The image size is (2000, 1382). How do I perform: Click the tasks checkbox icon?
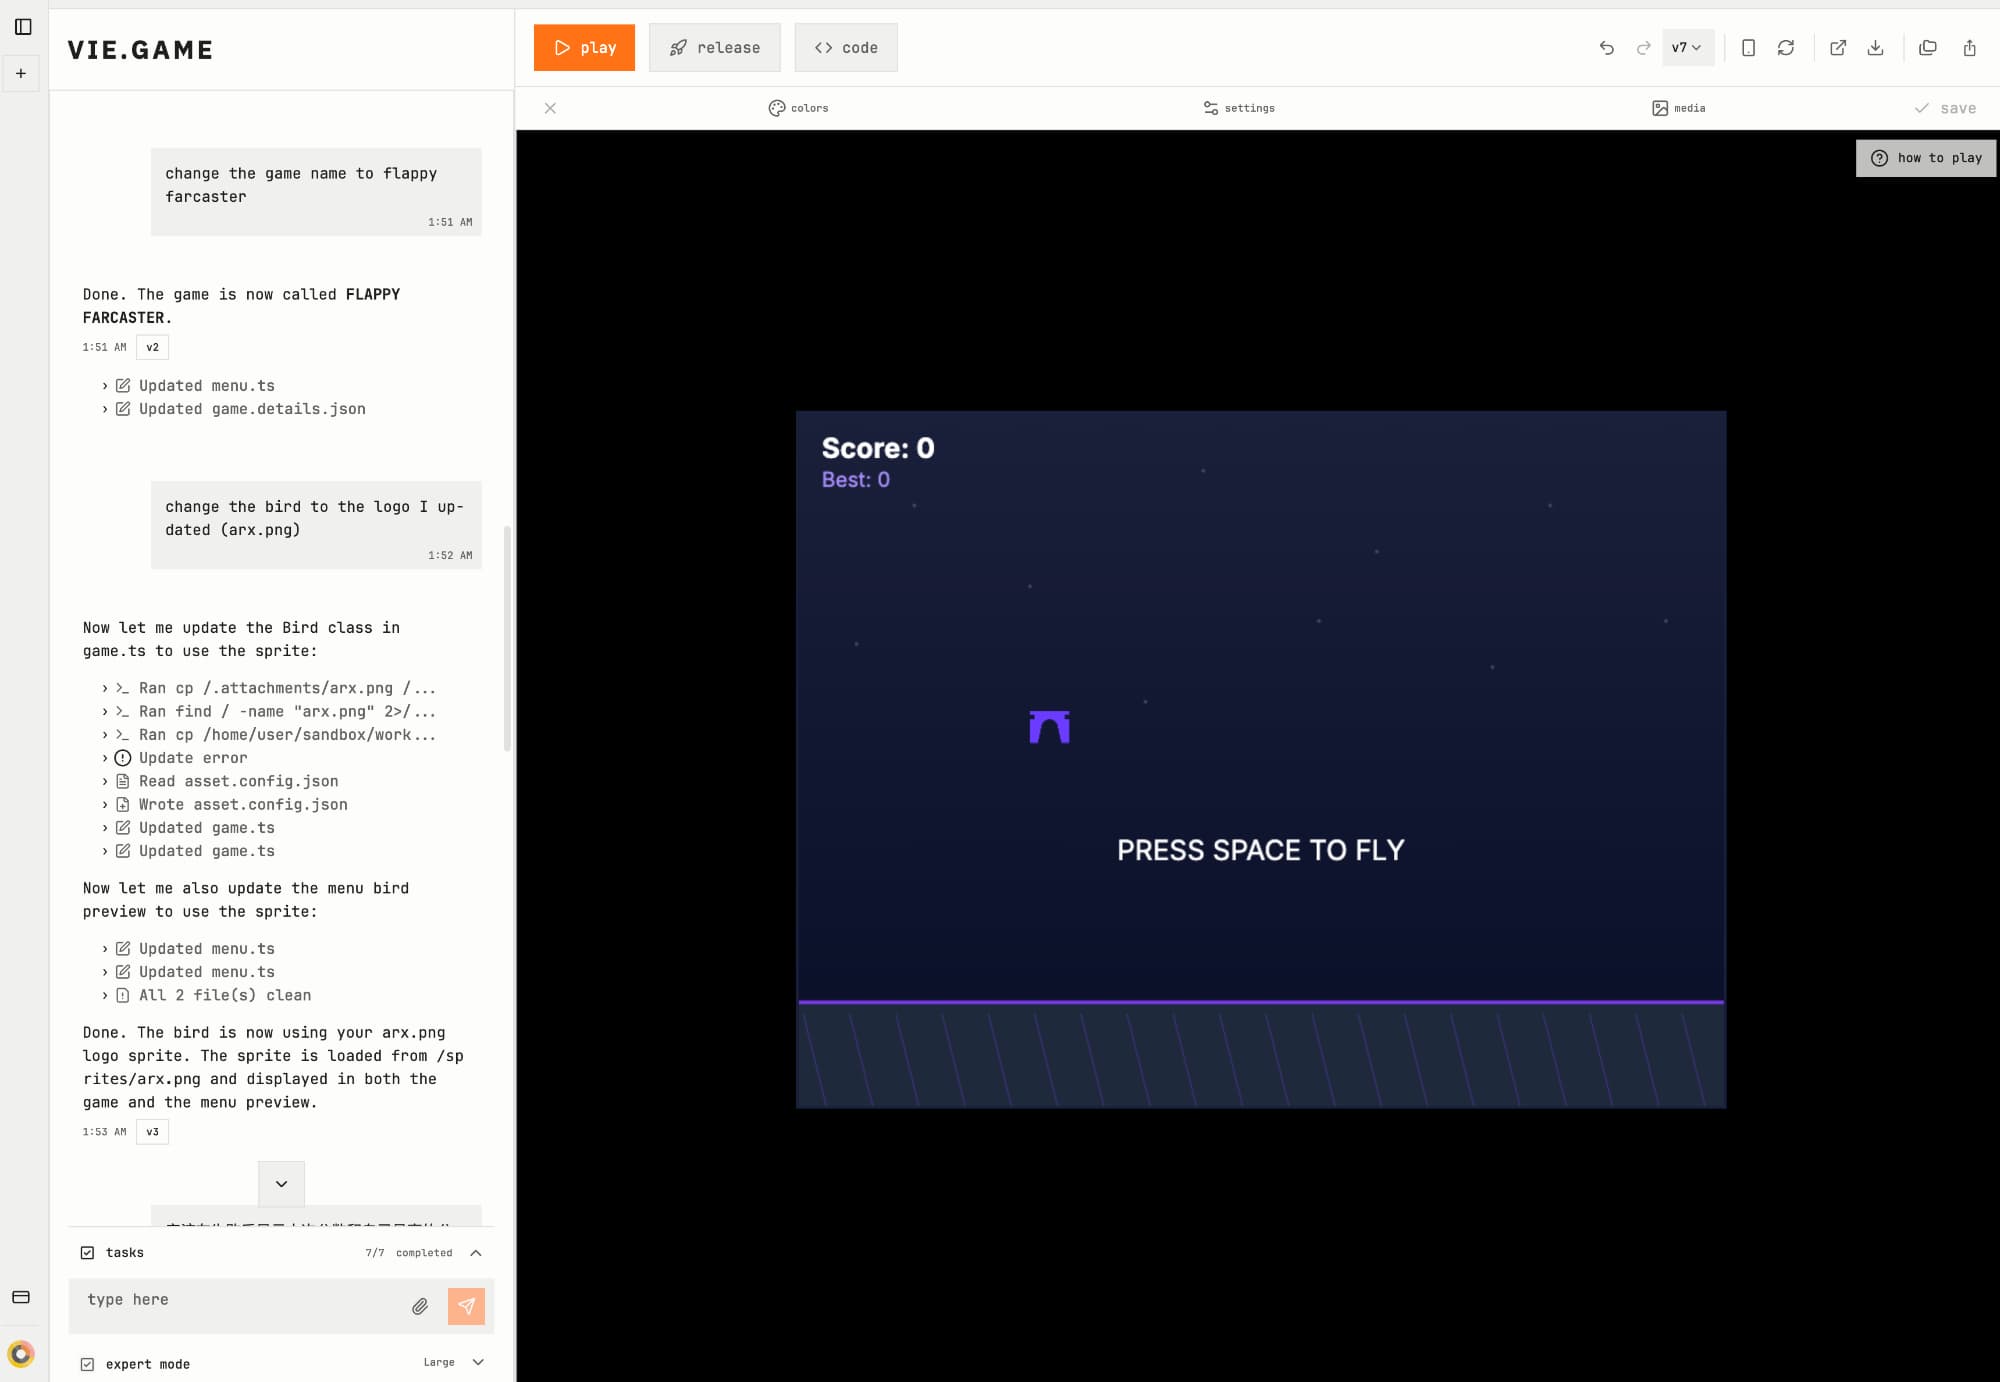(x=88, y=1252)
